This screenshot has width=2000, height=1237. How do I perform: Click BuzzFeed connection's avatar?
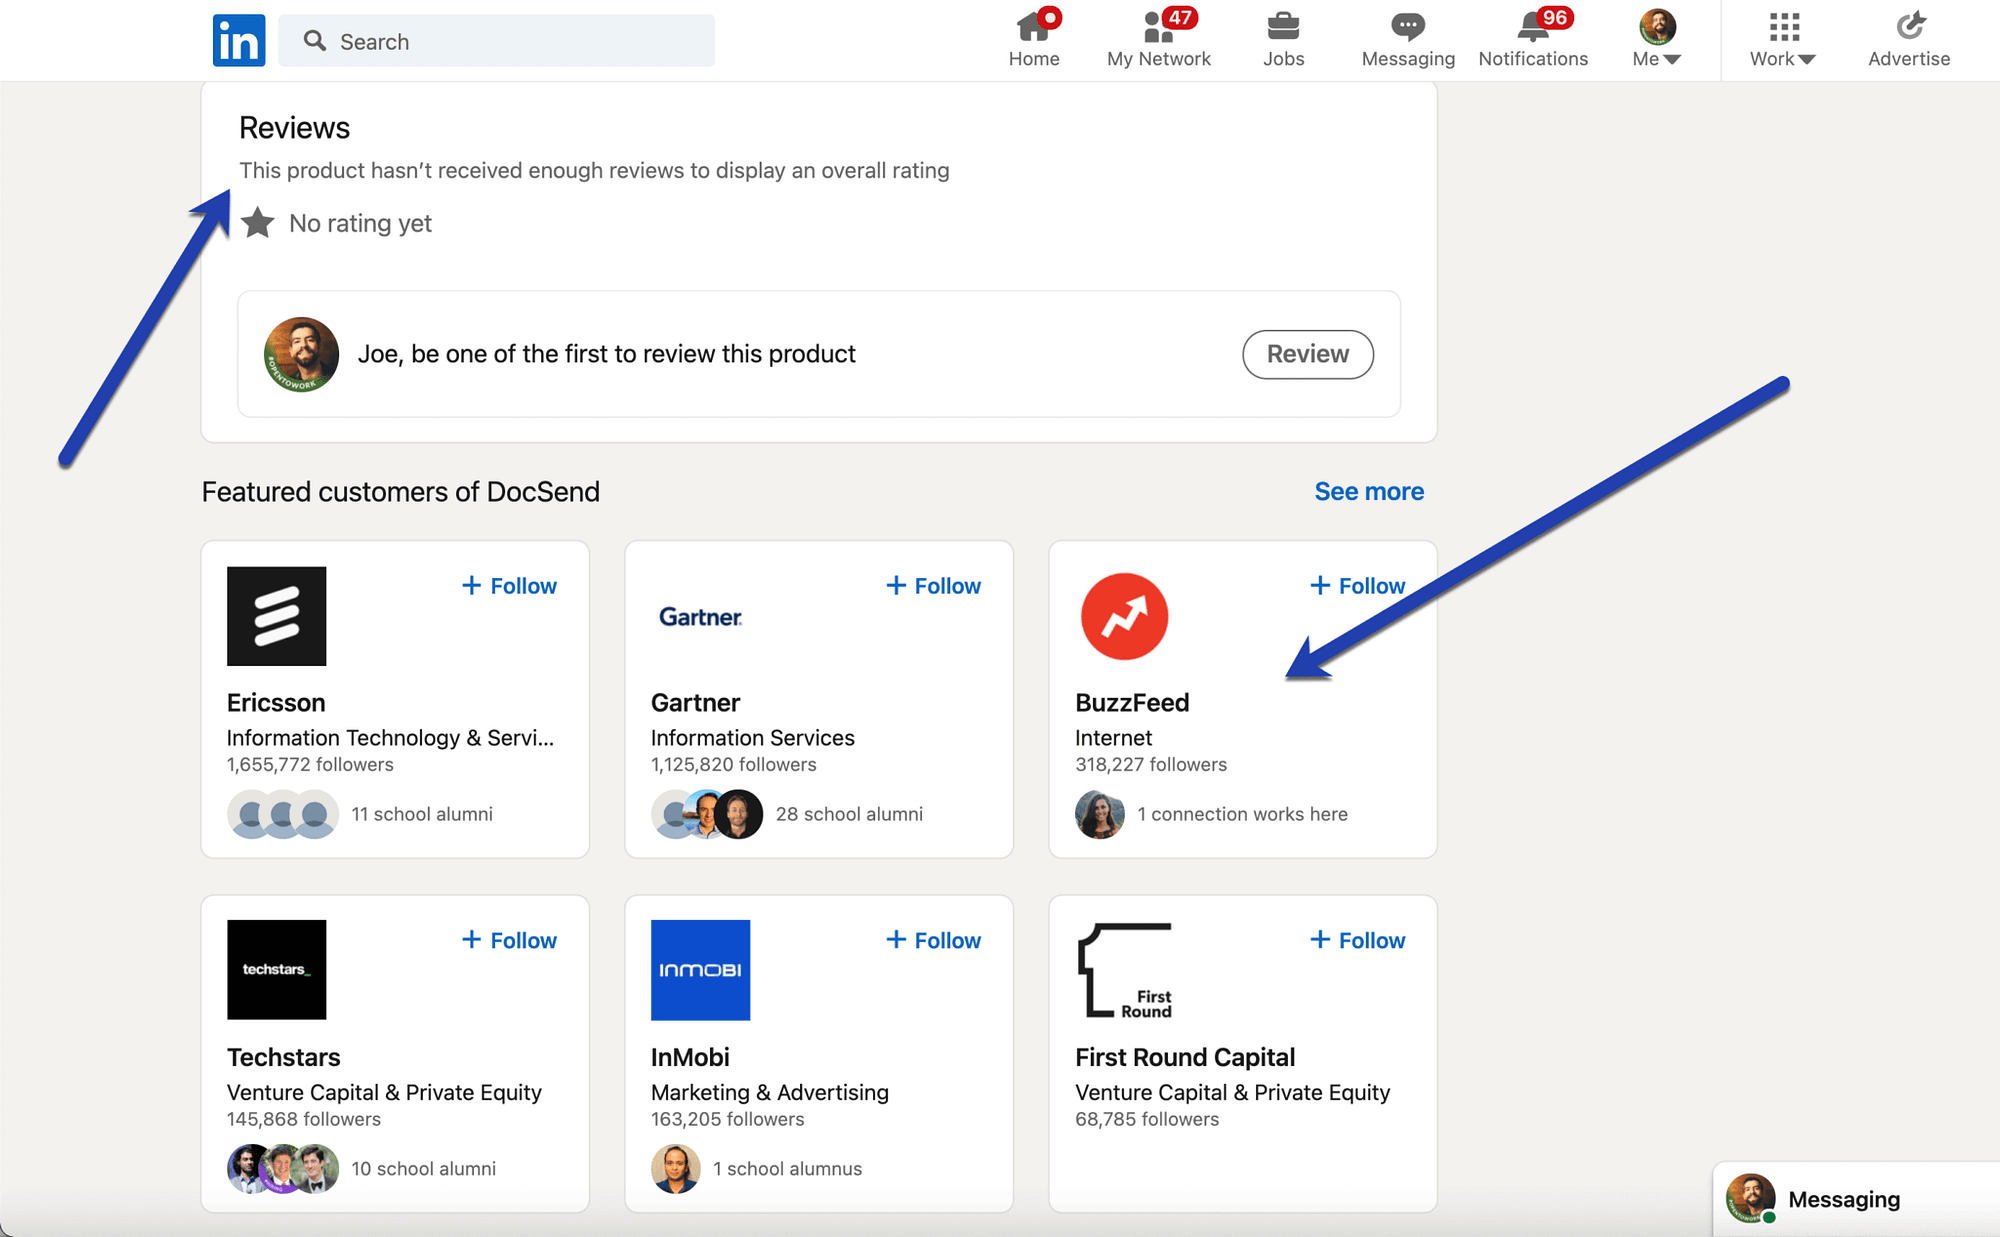point(1100,814)
